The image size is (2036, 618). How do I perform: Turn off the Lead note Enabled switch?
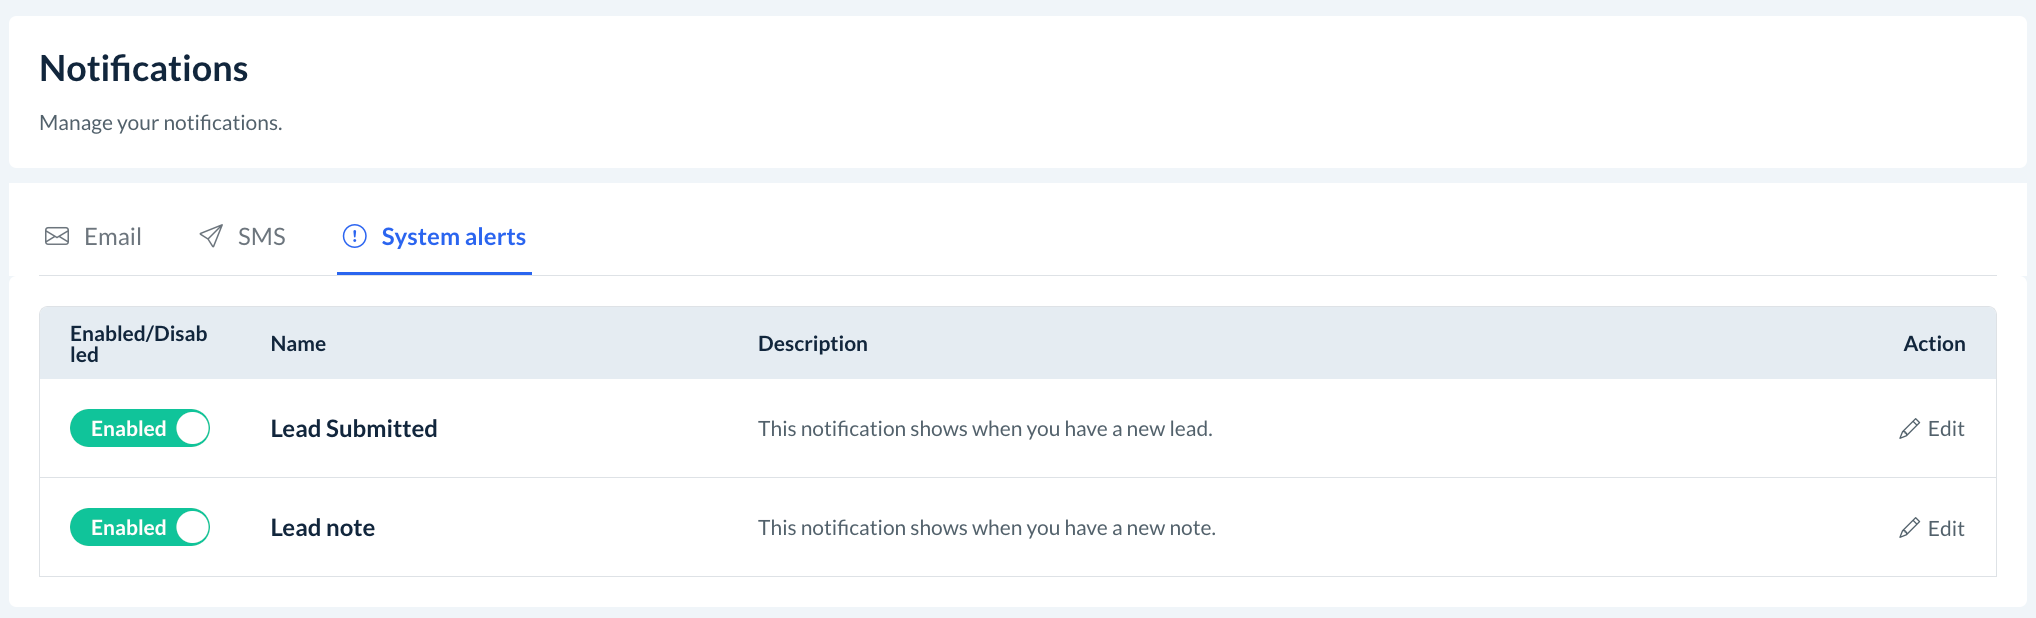pyautogui.click(x=140, y=527)
